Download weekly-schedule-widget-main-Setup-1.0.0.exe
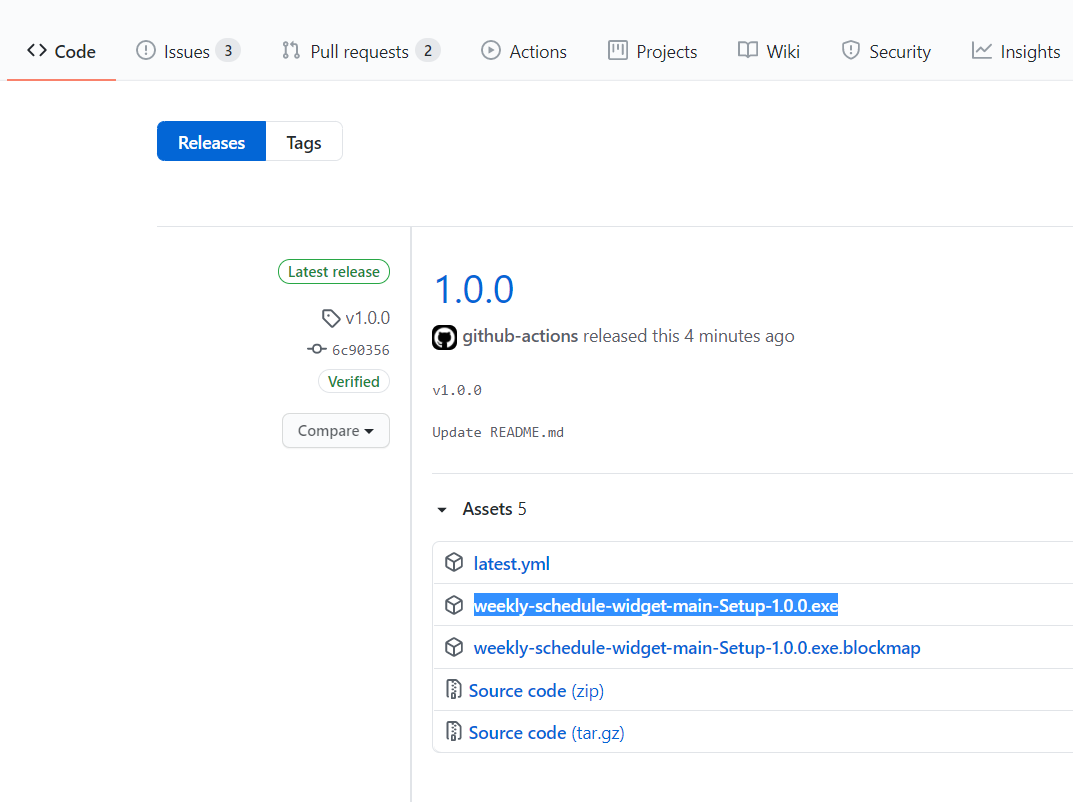 click(656, 605)
